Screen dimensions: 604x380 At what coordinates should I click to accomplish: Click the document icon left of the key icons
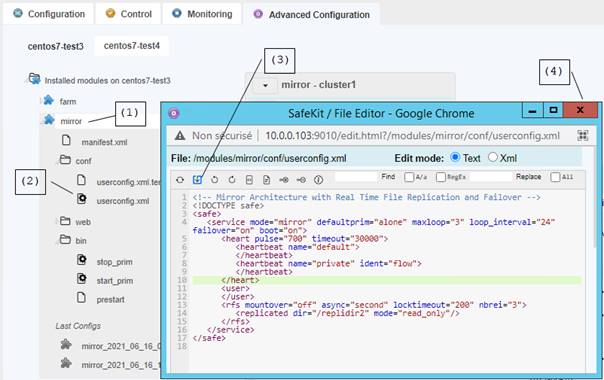(267, 180)
